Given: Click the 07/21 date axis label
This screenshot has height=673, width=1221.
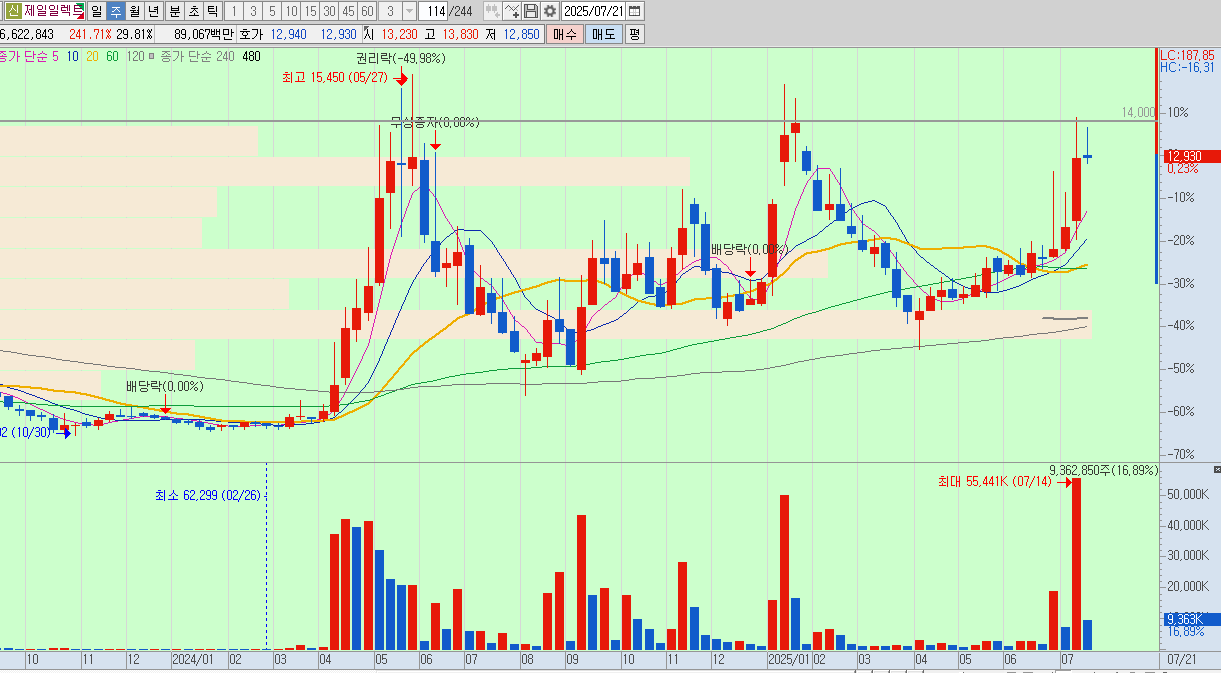Looking at the screenshot, I should coord(1181,660).
